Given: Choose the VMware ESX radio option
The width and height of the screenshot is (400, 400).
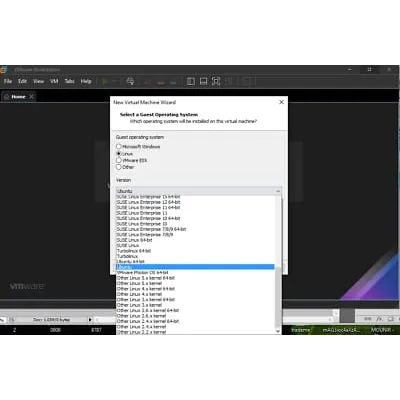Looking at the screenshot, I should click(119, 160).
